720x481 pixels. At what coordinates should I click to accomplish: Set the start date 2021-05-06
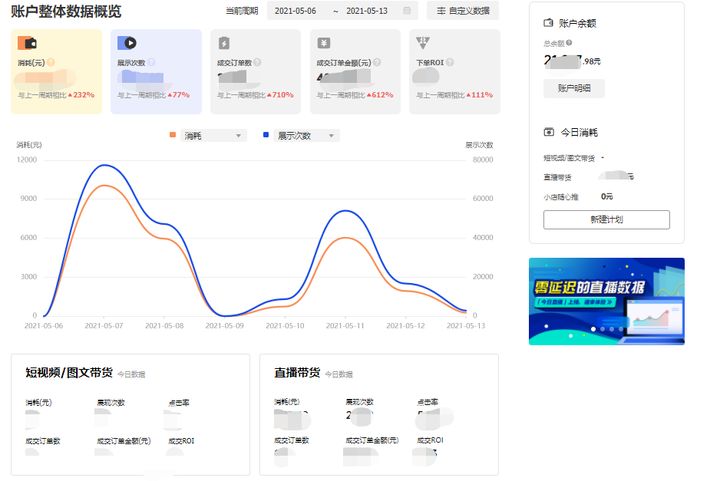296,11
